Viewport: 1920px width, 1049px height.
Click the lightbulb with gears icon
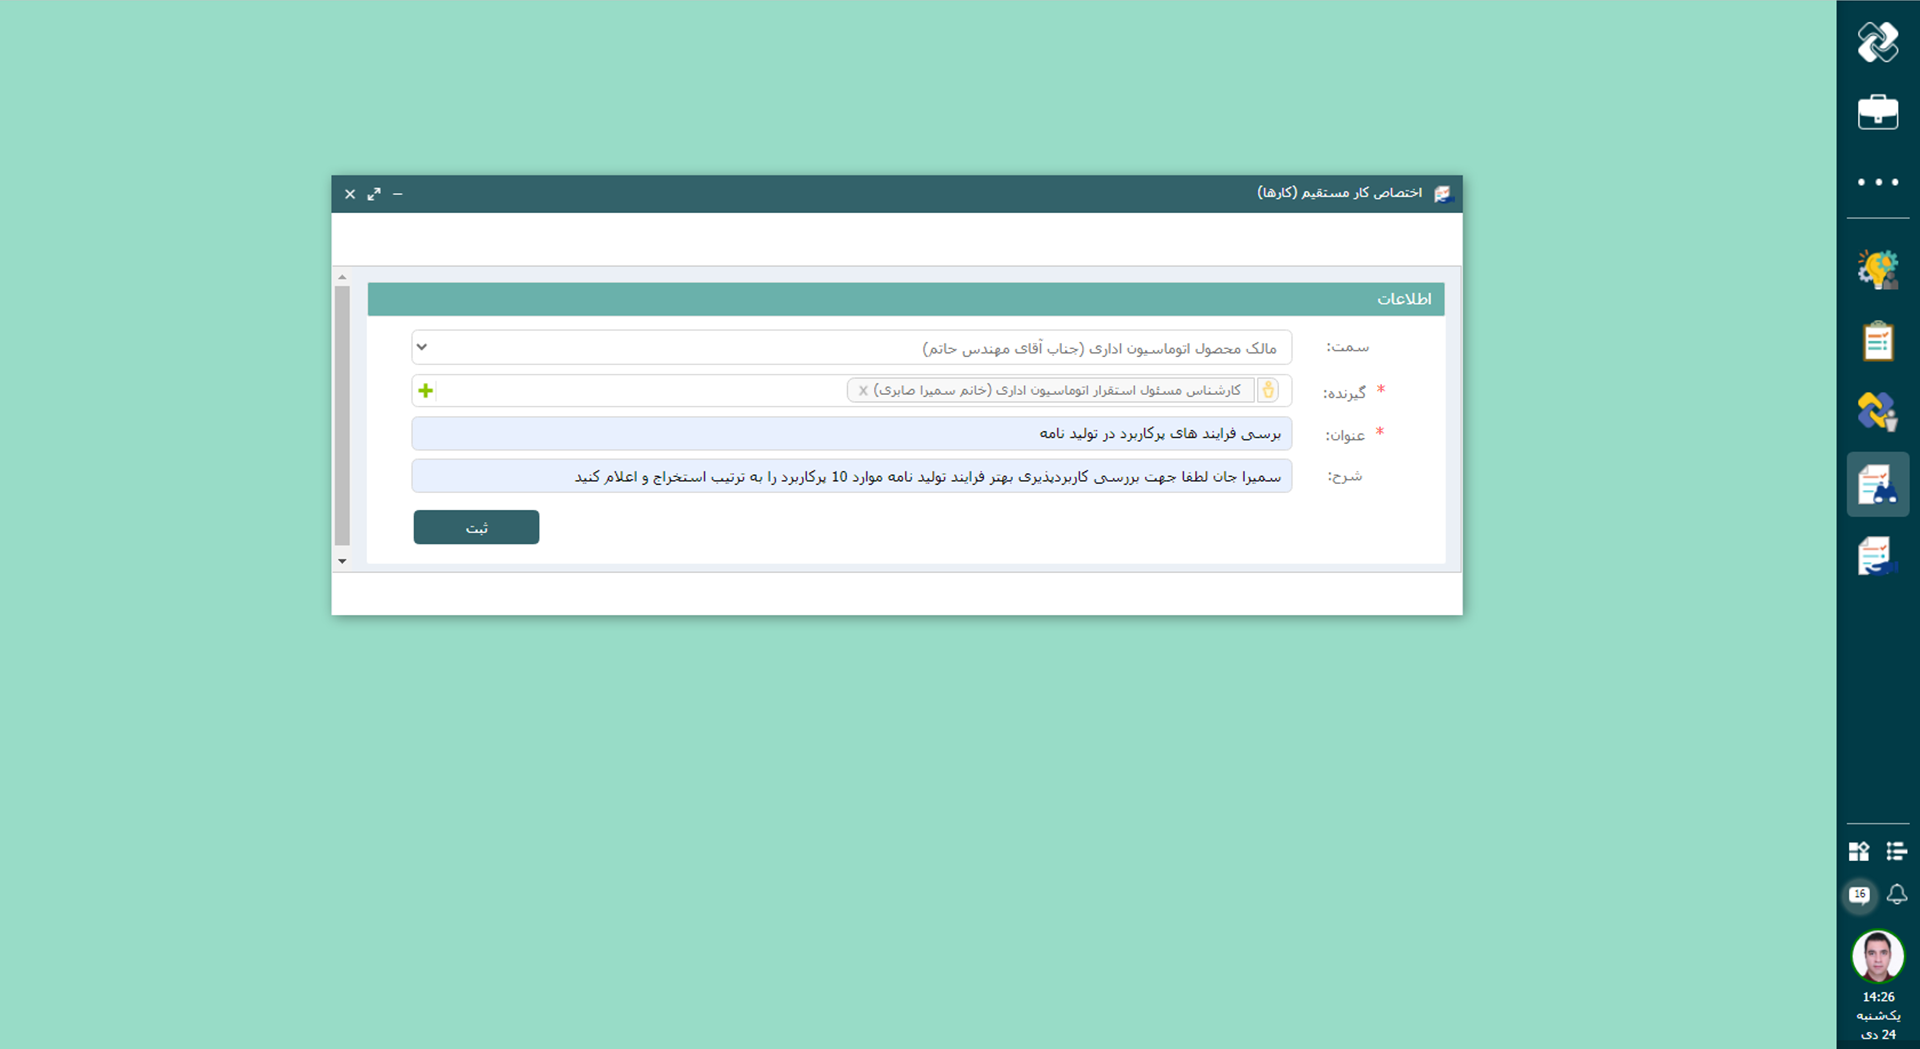tap(1877, 270)
